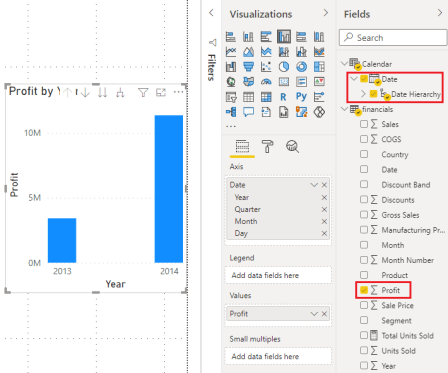The width and height of the screenshot is (448, 373).
Task: Collapse the financials table
Action: click(345, 109)
